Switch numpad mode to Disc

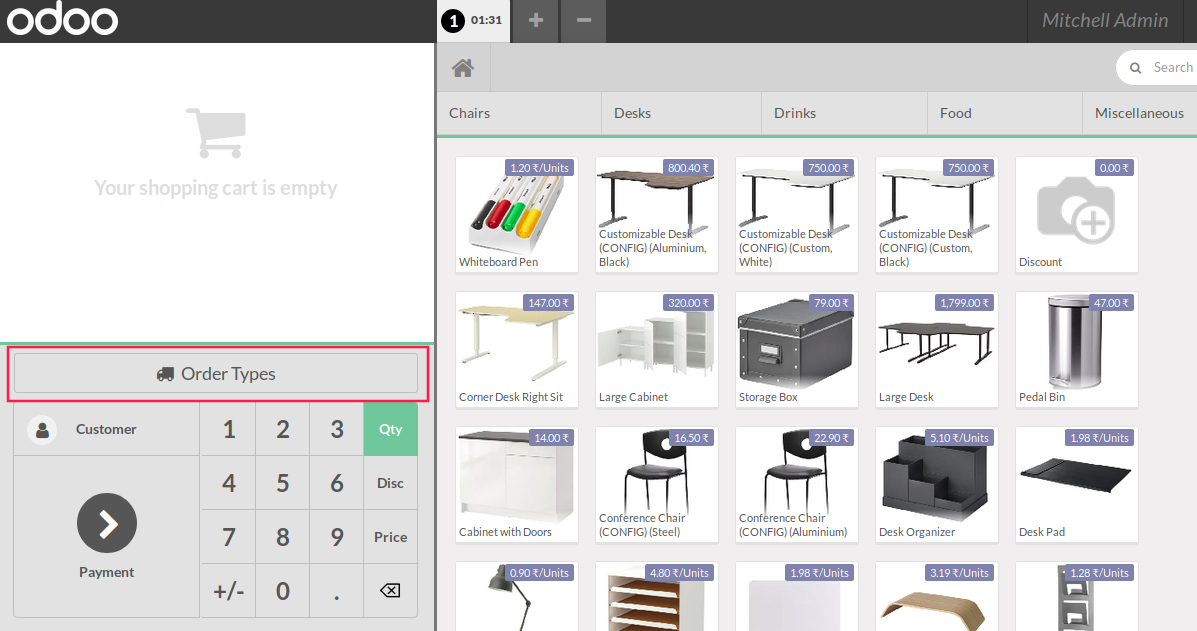[x=390, y=483]
